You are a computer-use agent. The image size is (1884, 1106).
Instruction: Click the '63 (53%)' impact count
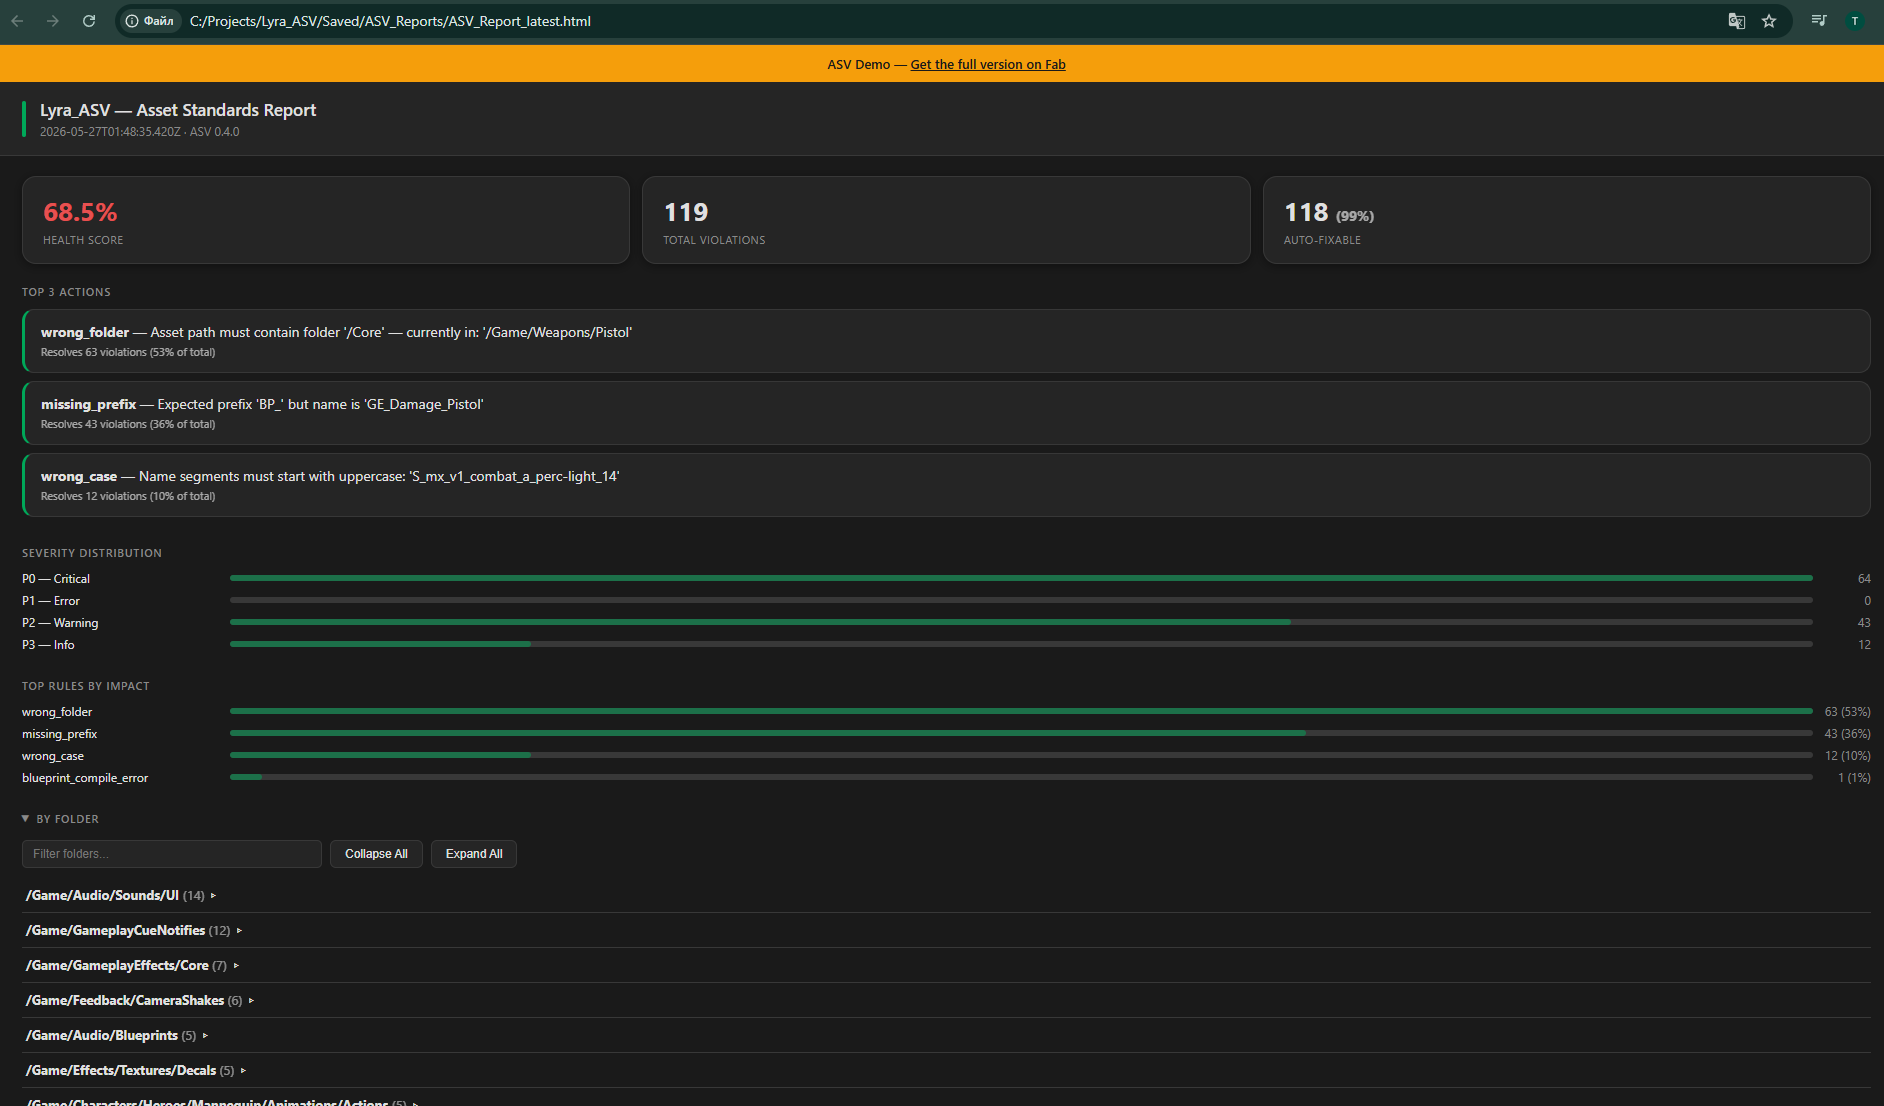click(1847, 712)
